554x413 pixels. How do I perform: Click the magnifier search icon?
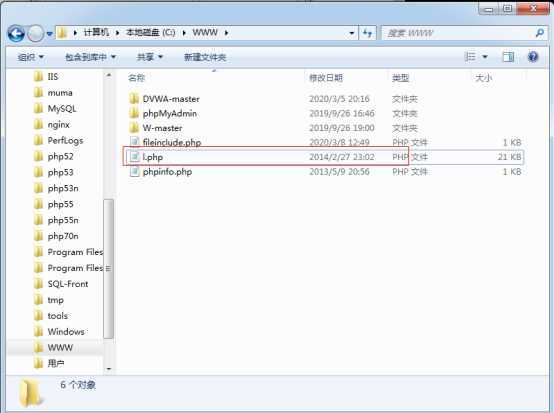[539, 33]
